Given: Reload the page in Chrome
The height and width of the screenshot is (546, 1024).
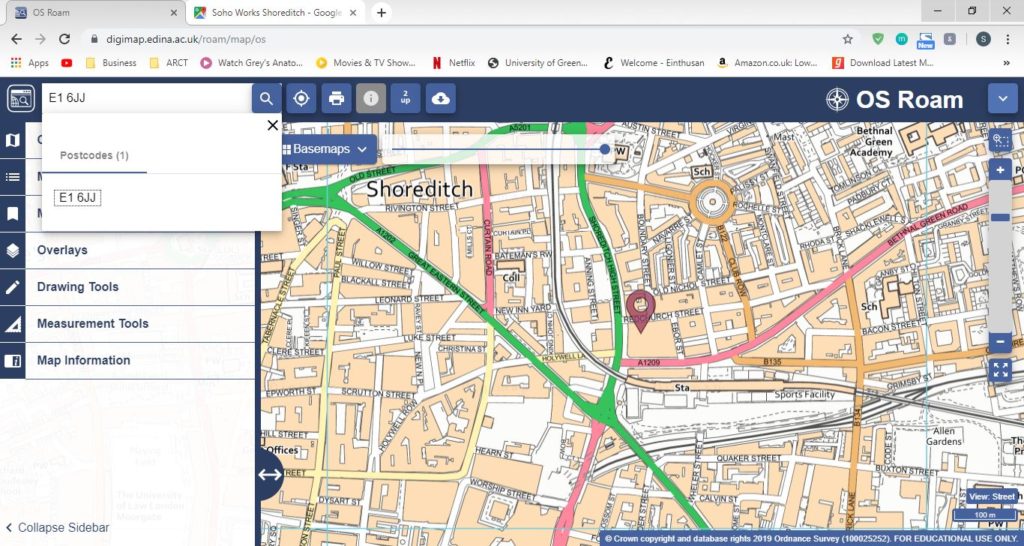Looking at the screenshot, I should [x=64, y=39].
